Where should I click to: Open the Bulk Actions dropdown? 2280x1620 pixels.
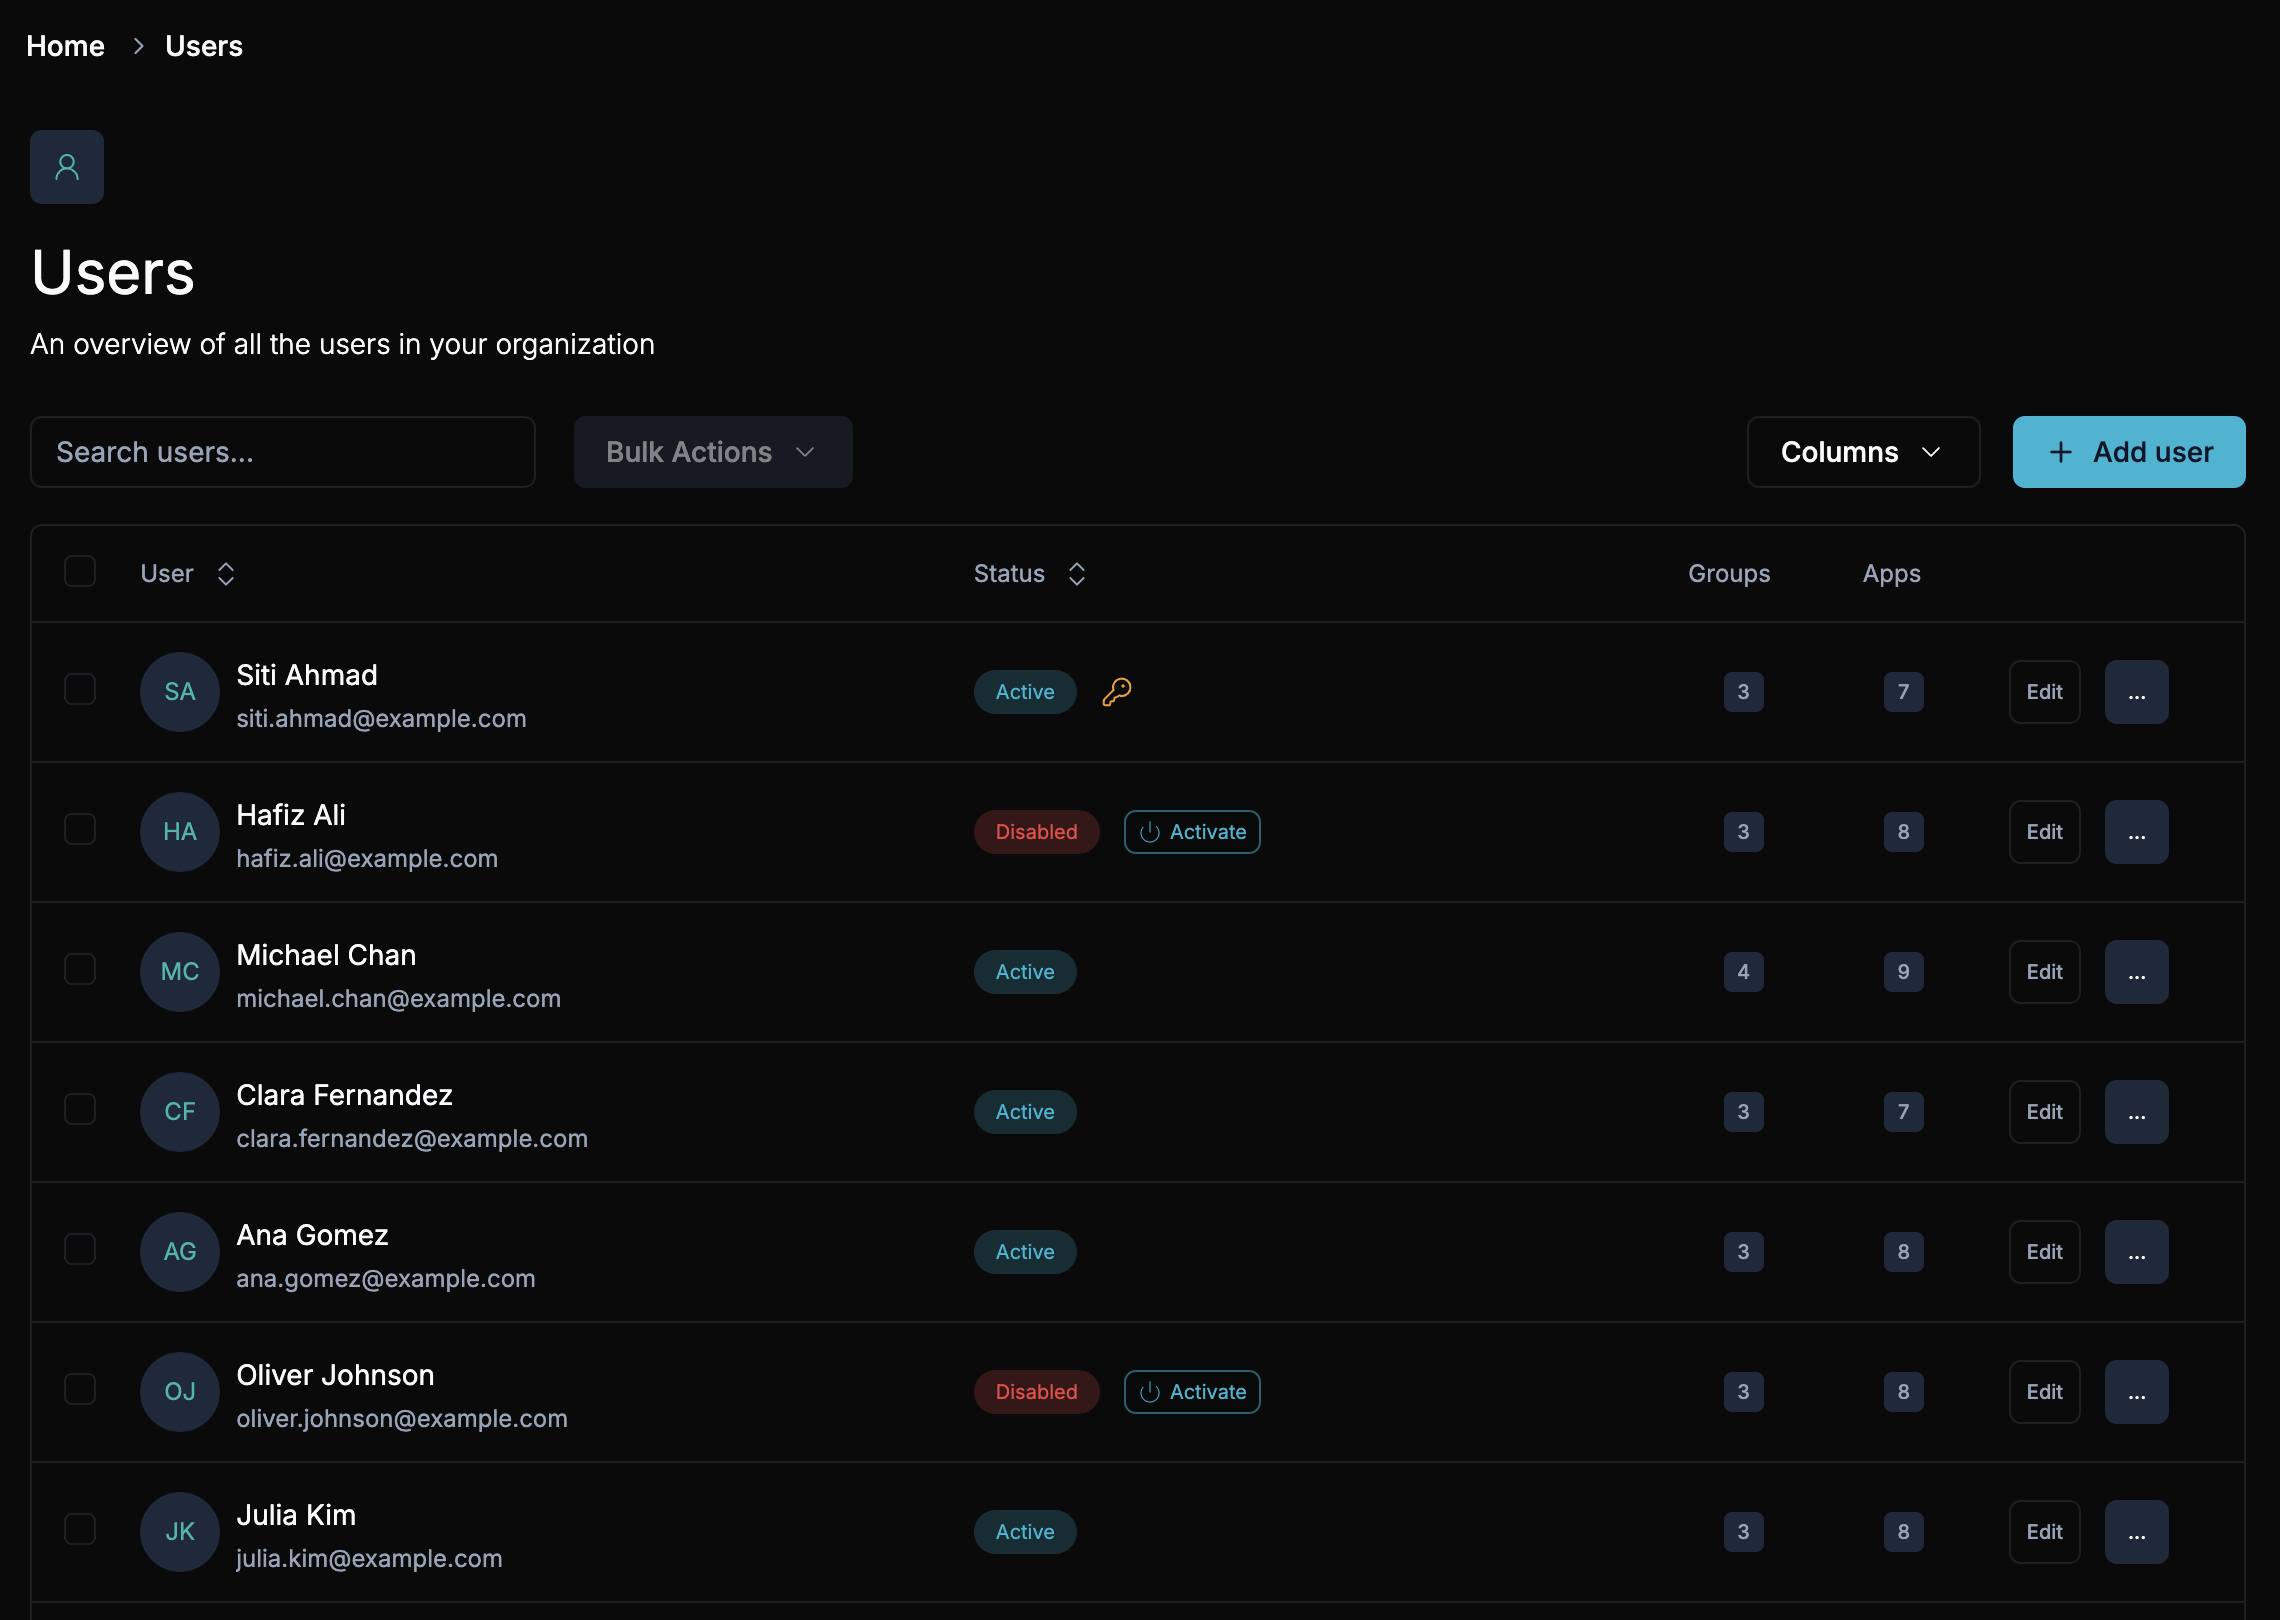713,452
